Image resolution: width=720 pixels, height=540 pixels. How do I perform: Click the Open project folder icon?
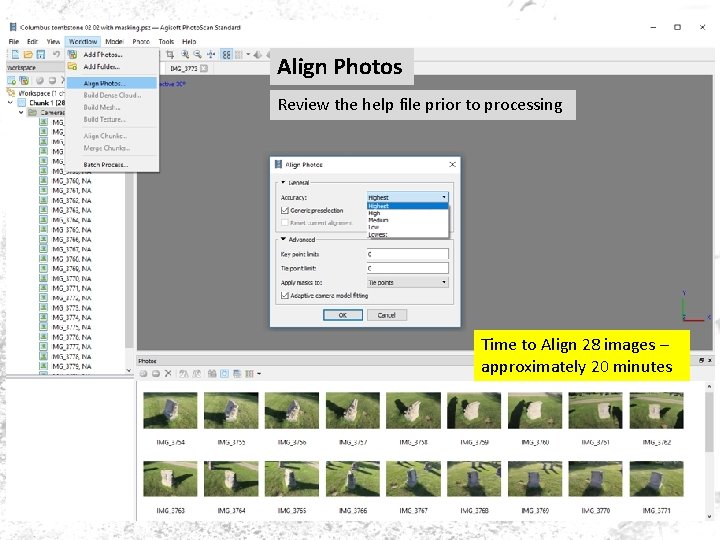[x=28, y=55]
